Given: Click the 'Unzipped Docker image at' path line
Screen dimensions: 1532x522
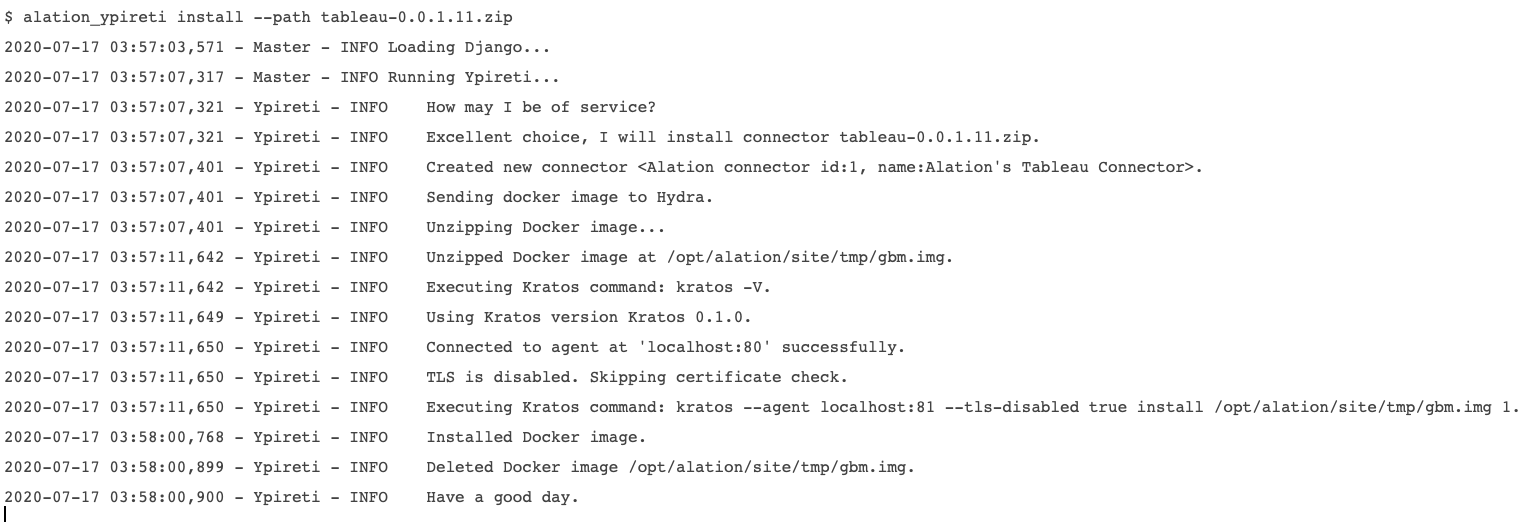Looking at the screenshot, I should (x=479, y=257).
